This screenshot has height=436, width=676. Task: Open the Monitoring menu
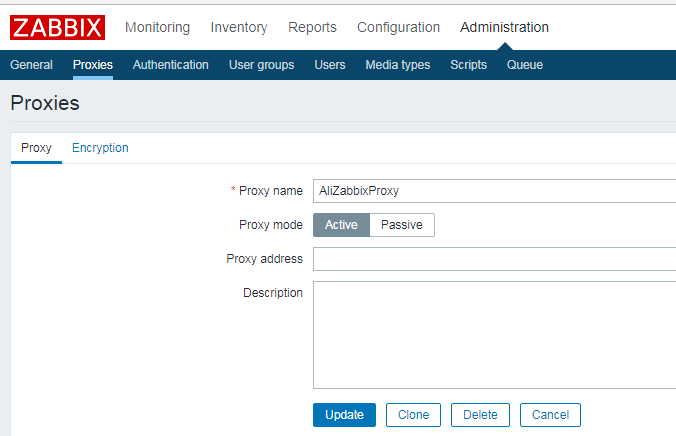(x=157, y=27)
